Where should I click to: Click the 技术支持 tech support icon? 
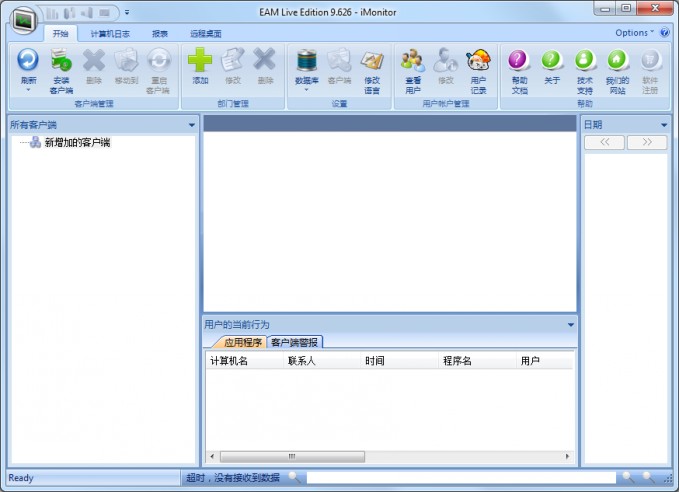585,60
